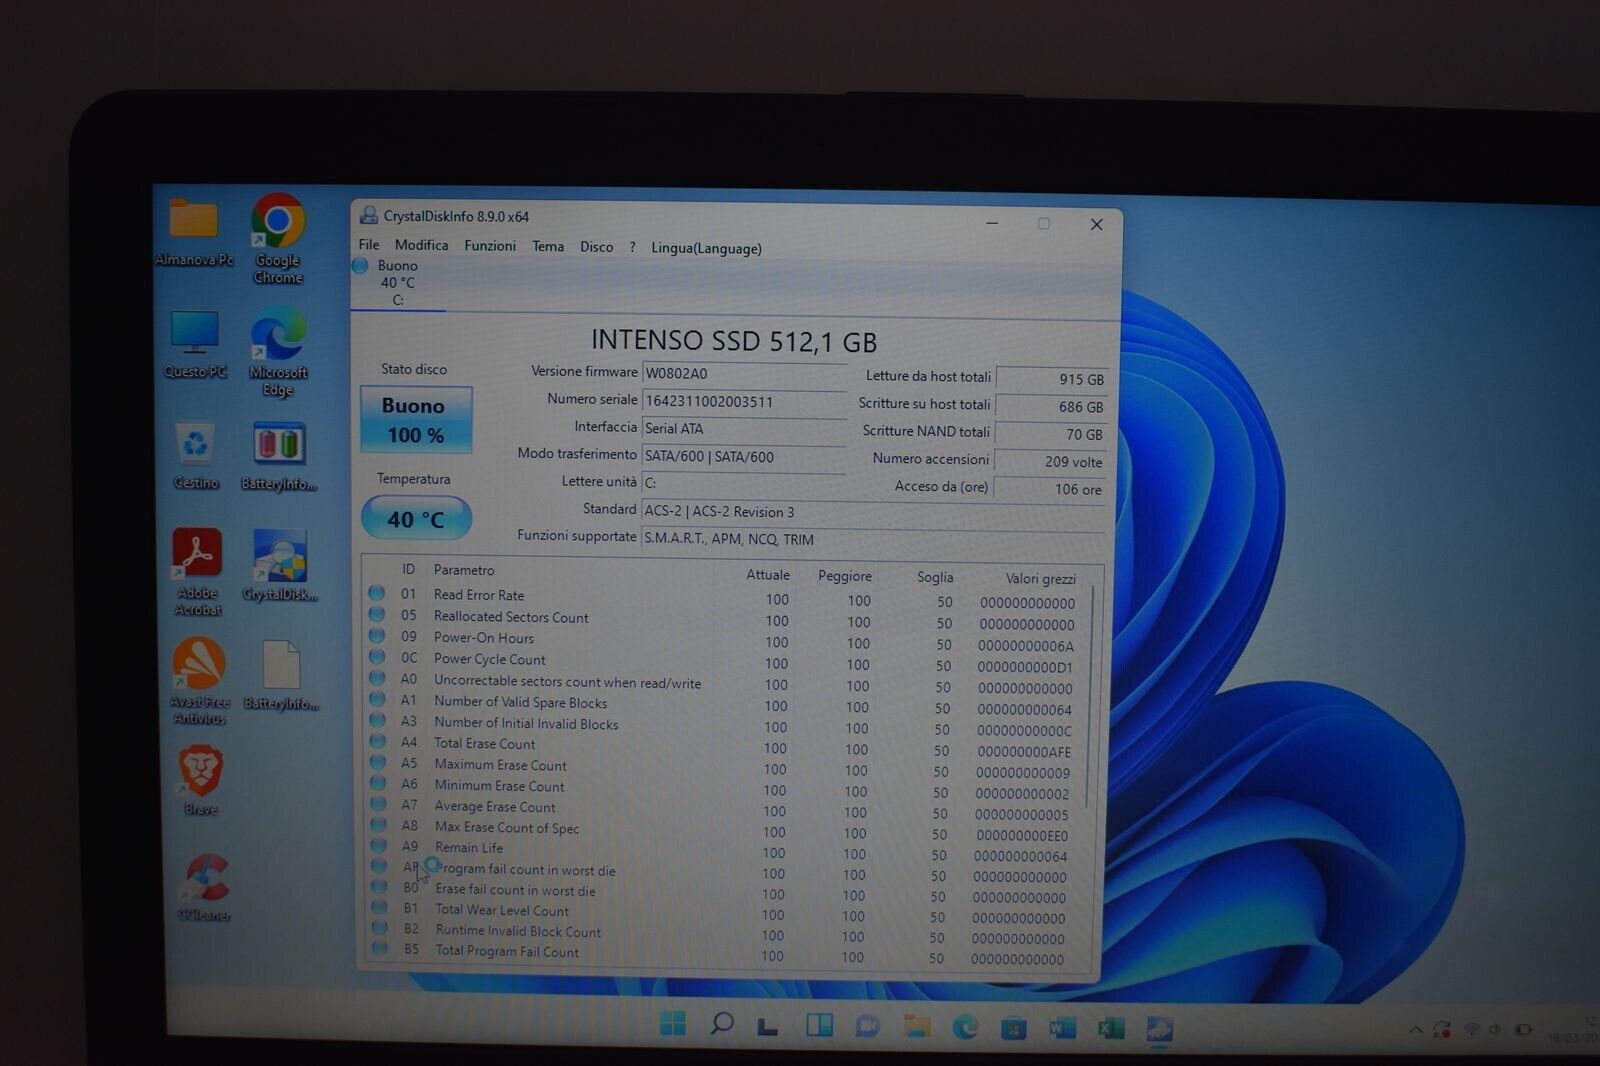The image size is (1600, 1066).
Task: Open the CCleaner desktop shortcut
Action: pos(205,887)
